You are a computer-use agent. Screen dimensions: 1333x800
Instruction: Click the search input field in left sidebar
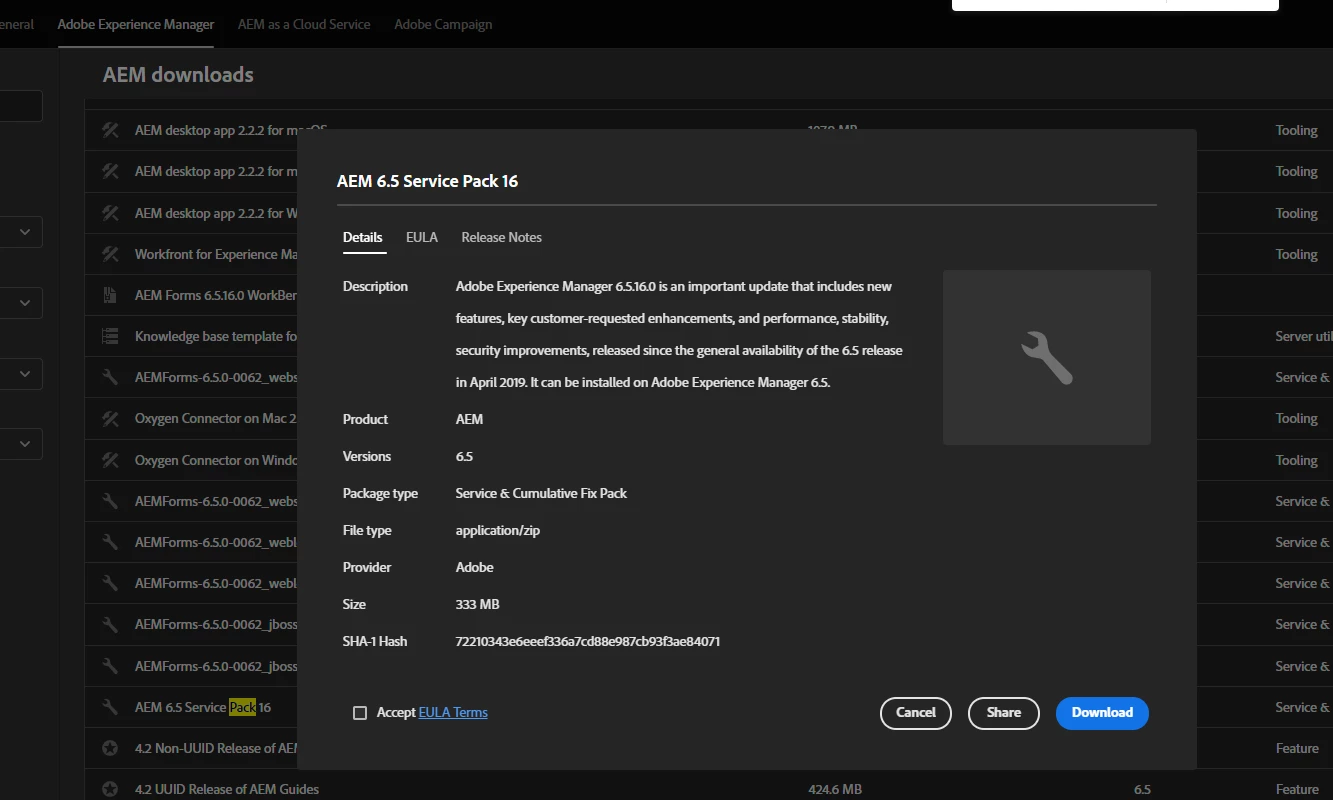20,106
